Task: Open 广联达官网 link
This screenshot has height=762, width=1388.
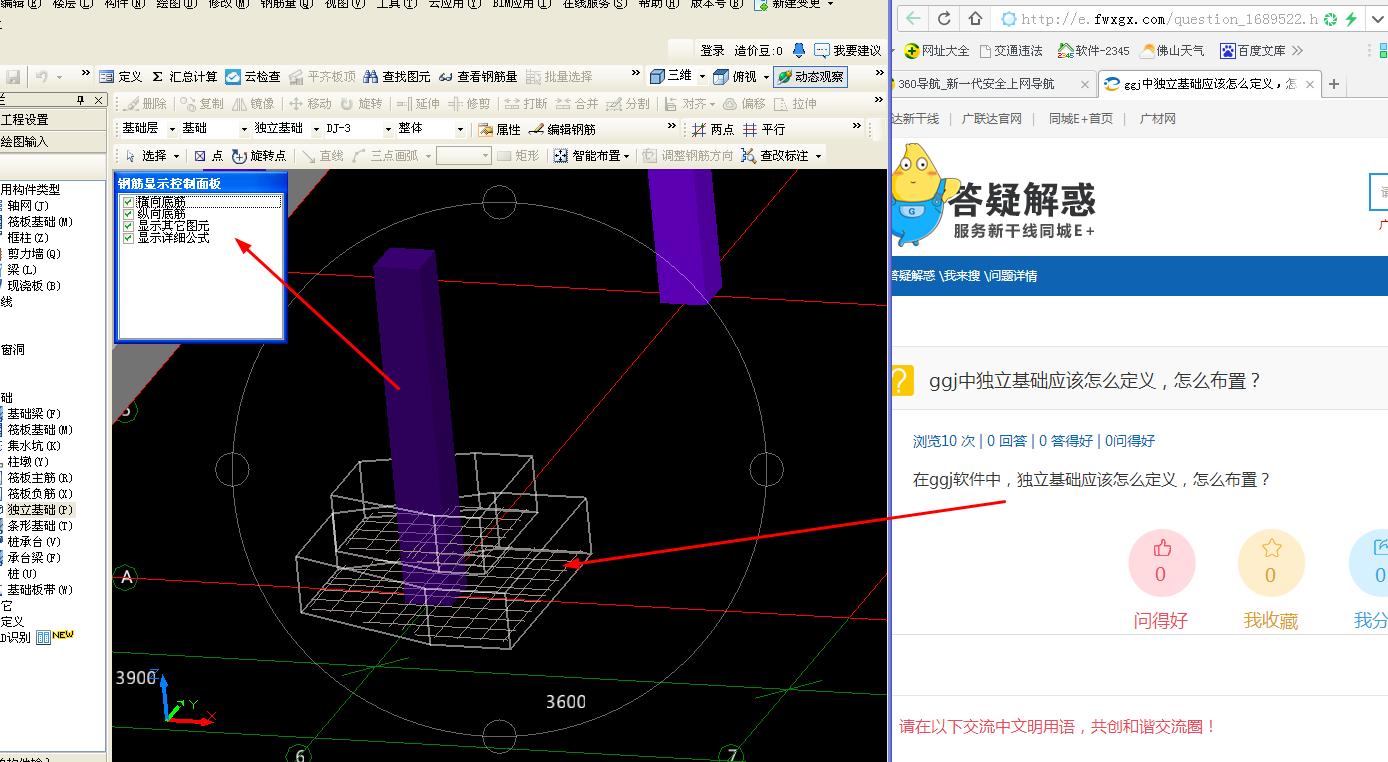Action: (991, 118)
